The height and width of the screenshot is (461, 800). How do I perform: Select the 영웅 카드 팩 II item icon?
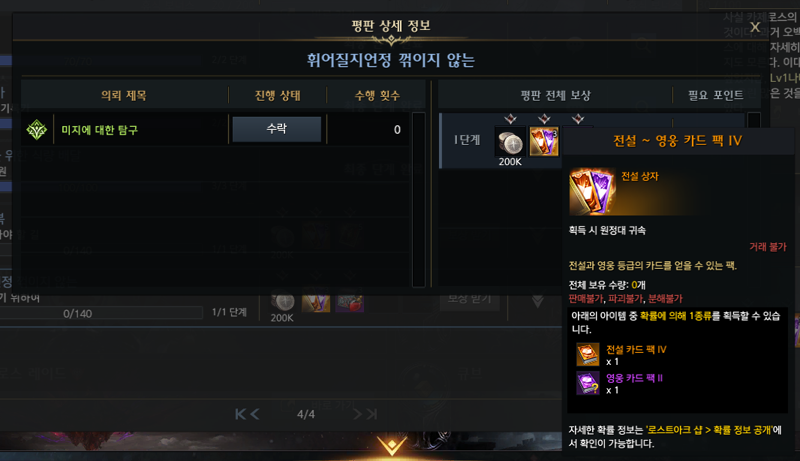tap(587, 383)
